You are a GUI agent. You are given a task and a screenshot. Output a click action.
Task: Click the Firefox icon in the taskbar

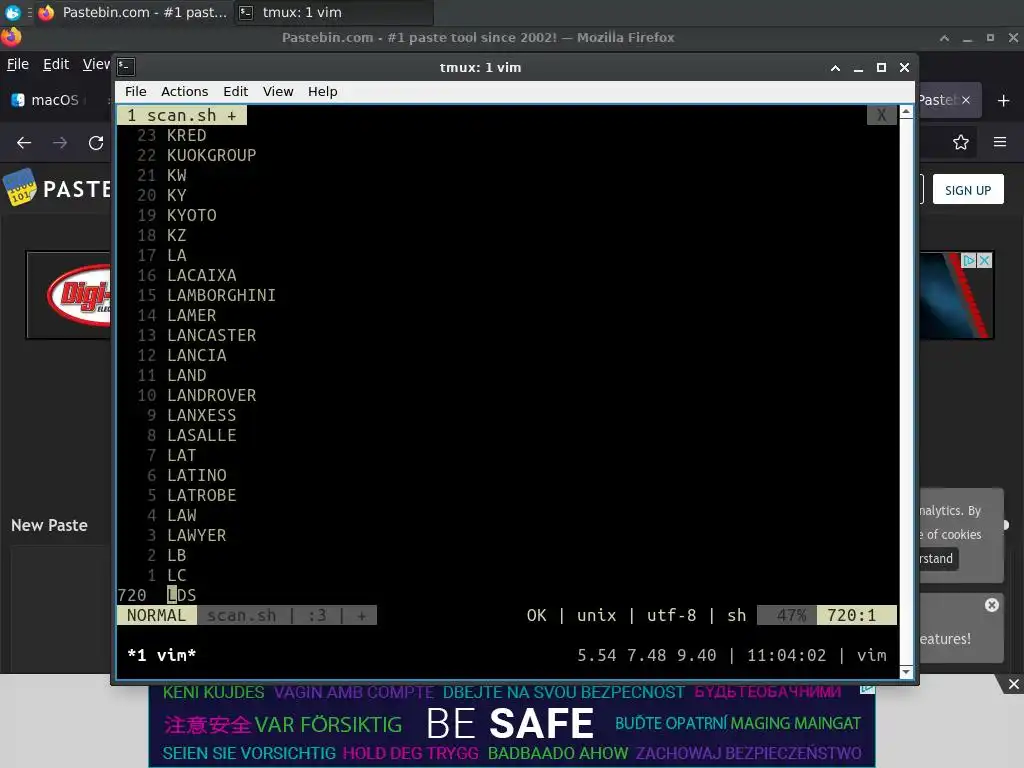tap(46, 12)
